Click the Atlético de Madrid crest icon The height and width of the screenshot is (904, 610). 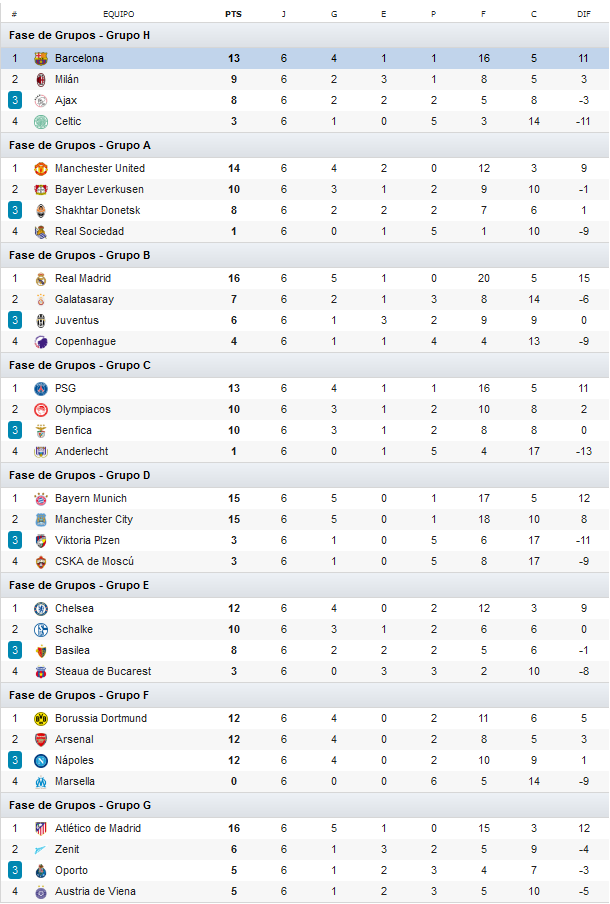(x=41, y=829)
